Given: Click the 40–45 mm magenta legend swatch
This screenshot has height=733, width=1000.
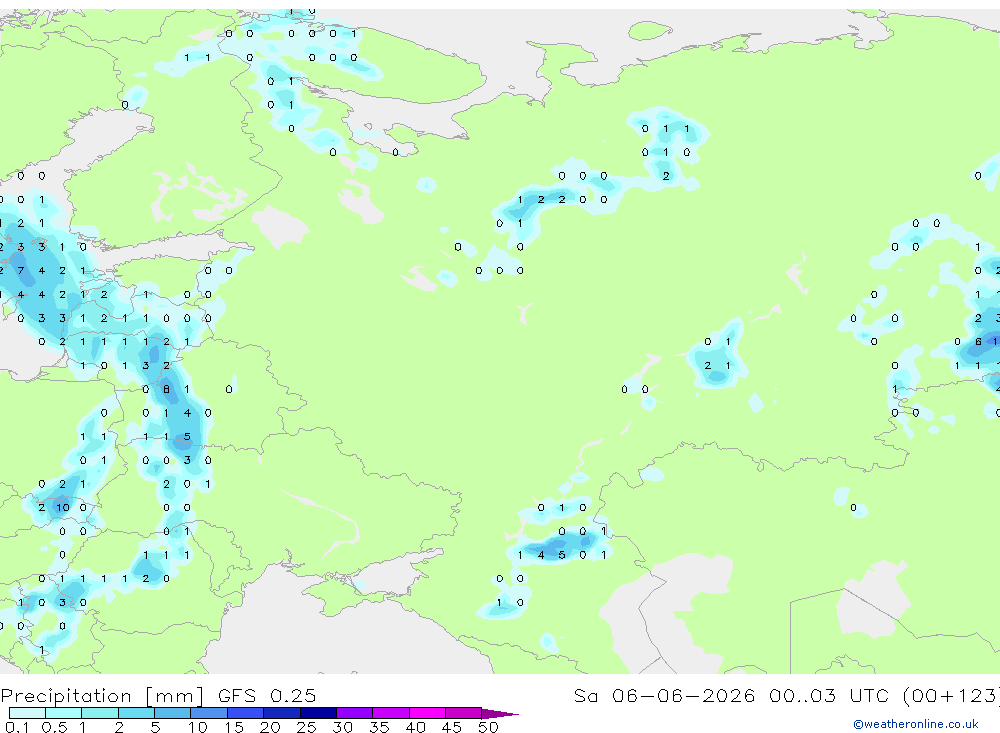Looking at the screenshot, I should coord(427,713).
